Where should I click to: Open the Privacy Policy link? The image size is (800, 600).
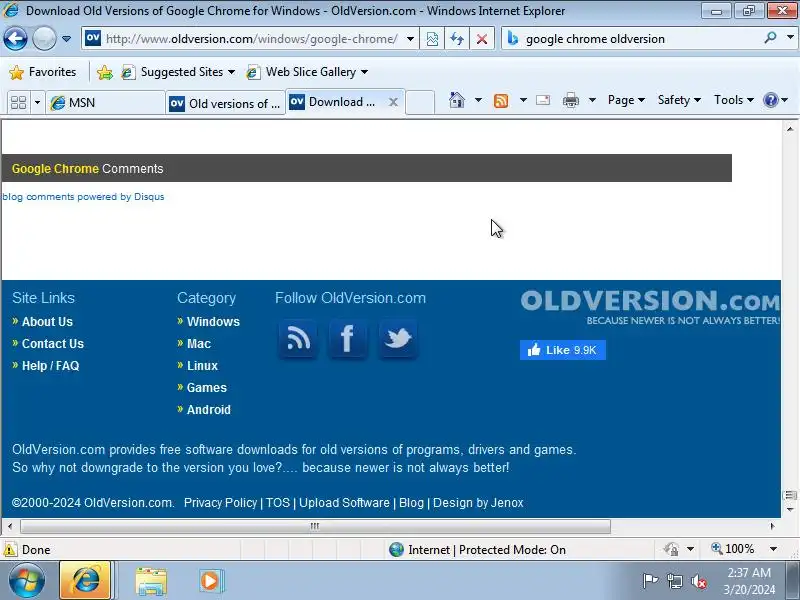point(220,503)
